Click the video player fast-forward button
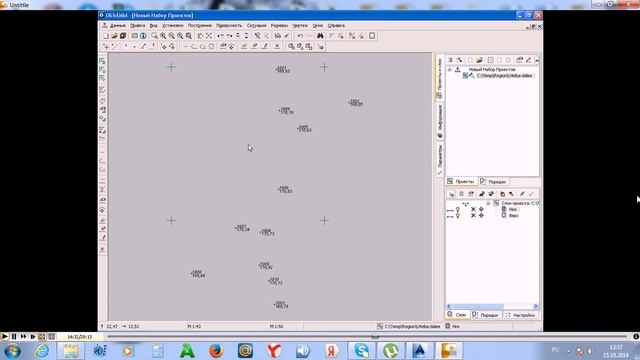This screenshot has width=640, height=360. click(x=23, y=337)
